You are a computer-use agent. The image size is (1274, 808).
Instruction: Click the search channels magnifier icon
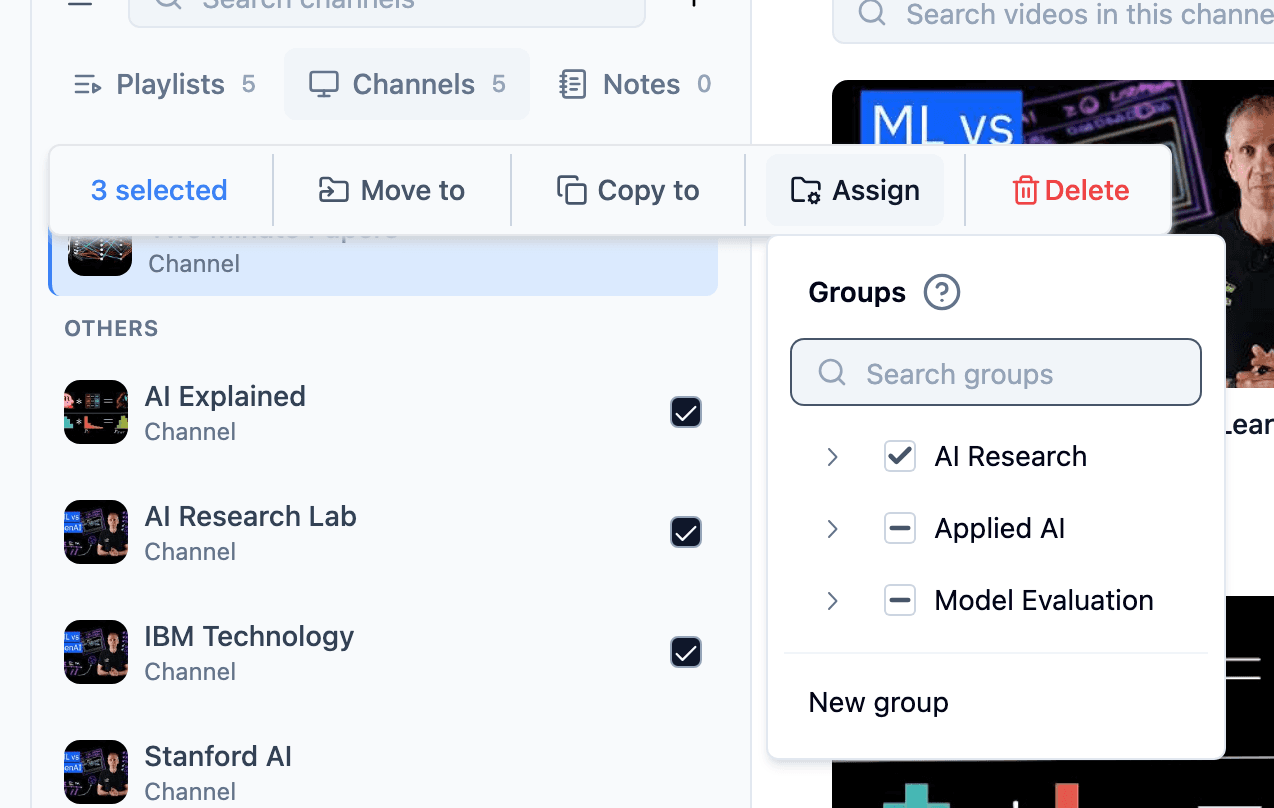click(168, 3)
